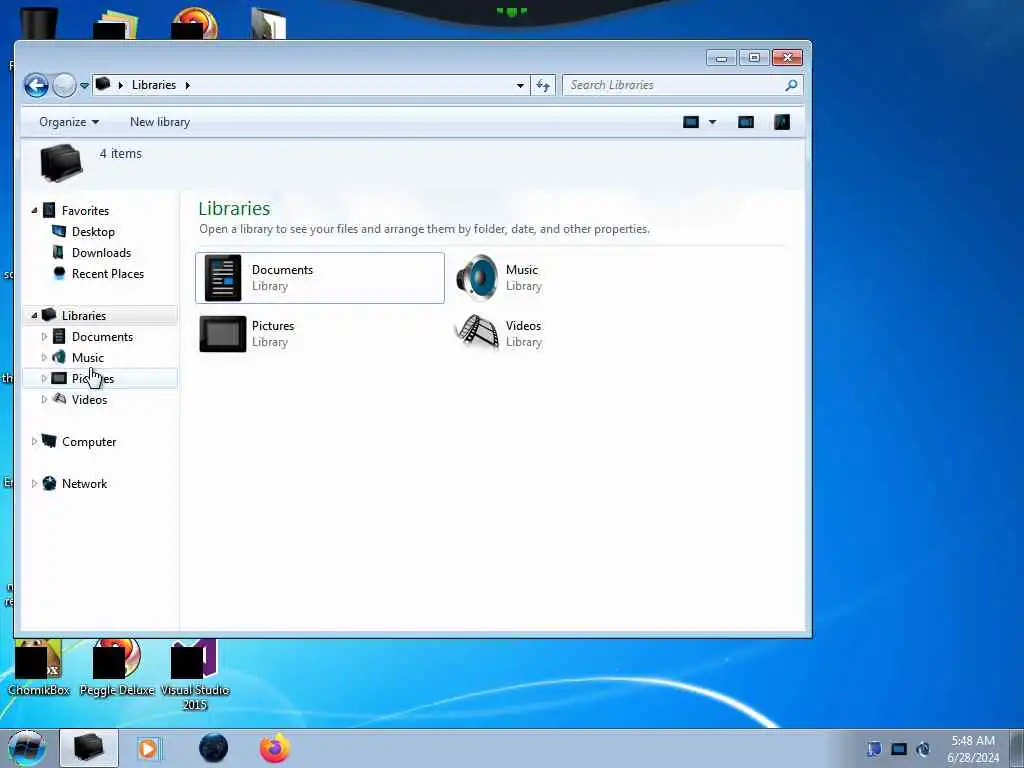
Task: Open the address bar history dropdown
Action: point(520,86)
